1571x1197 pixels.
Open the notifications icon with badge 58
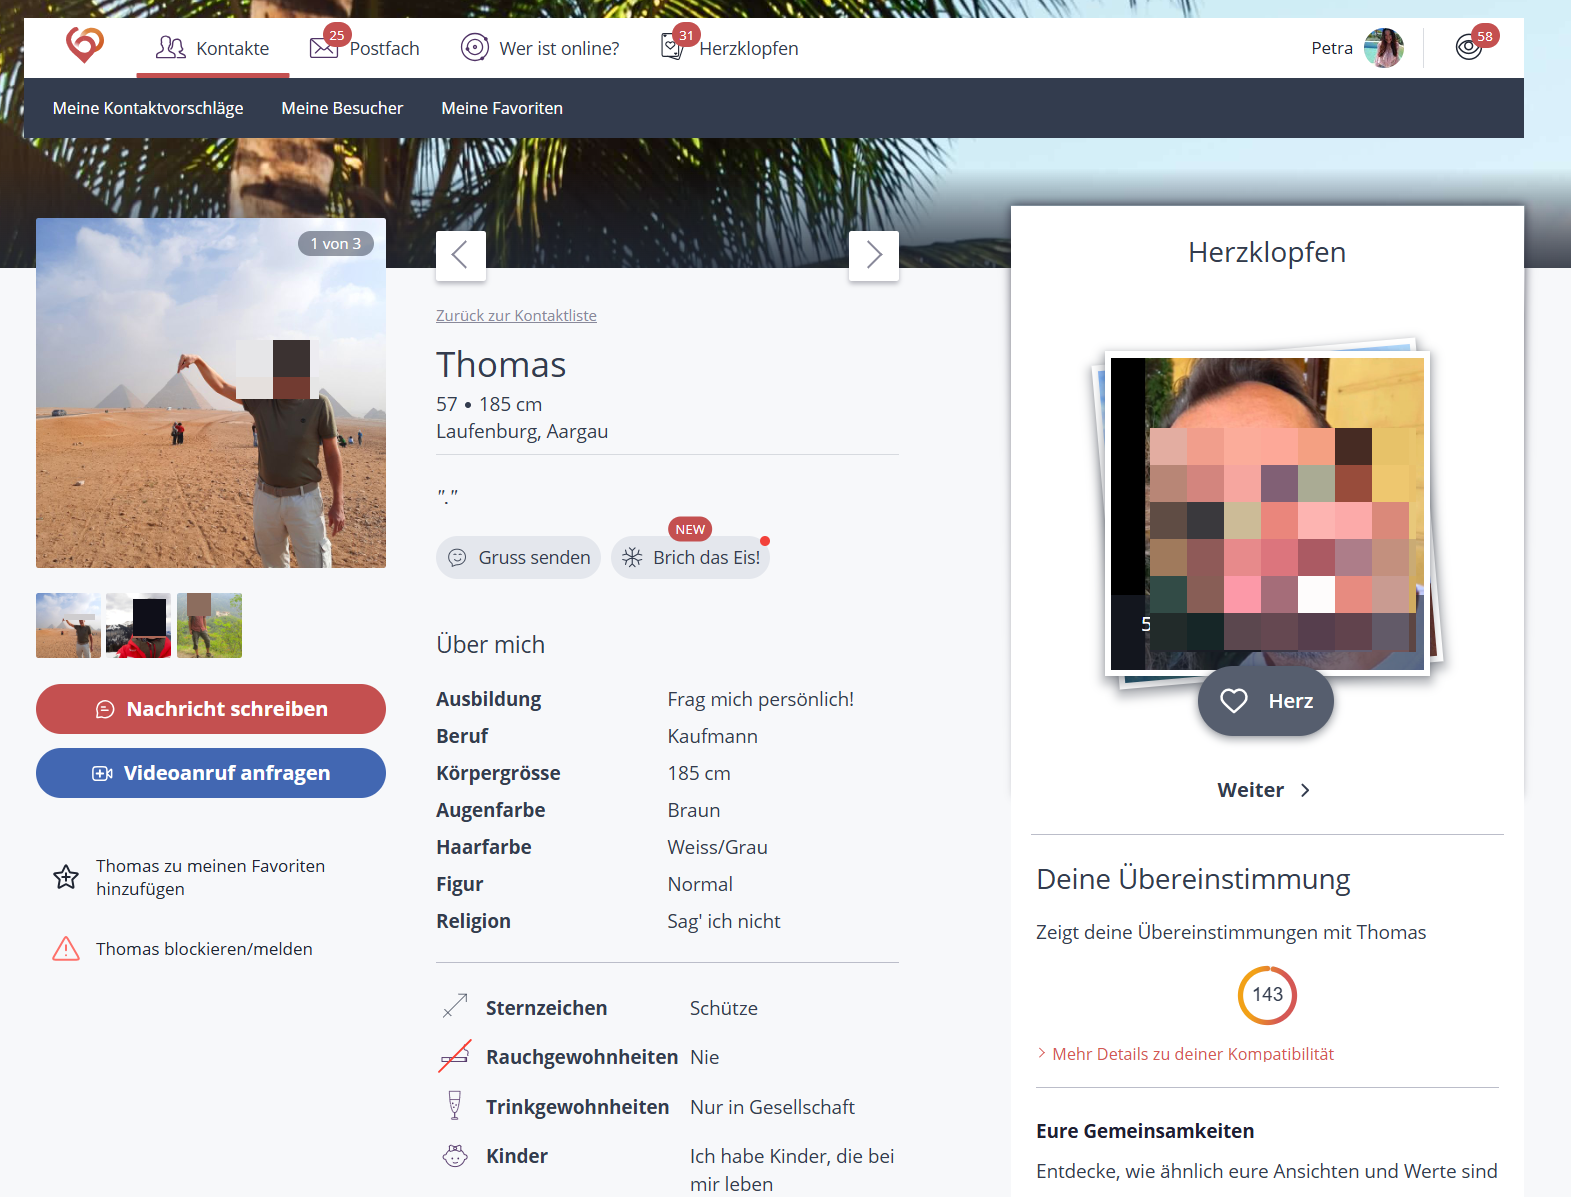pyautogui.click(x=1469, y=47)
